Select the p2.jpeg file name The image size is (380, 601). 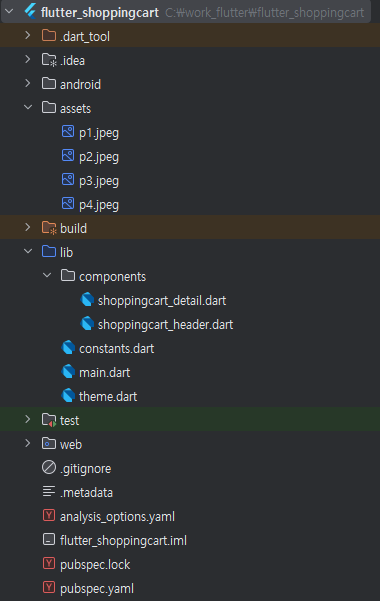click(x=99, y=157)
